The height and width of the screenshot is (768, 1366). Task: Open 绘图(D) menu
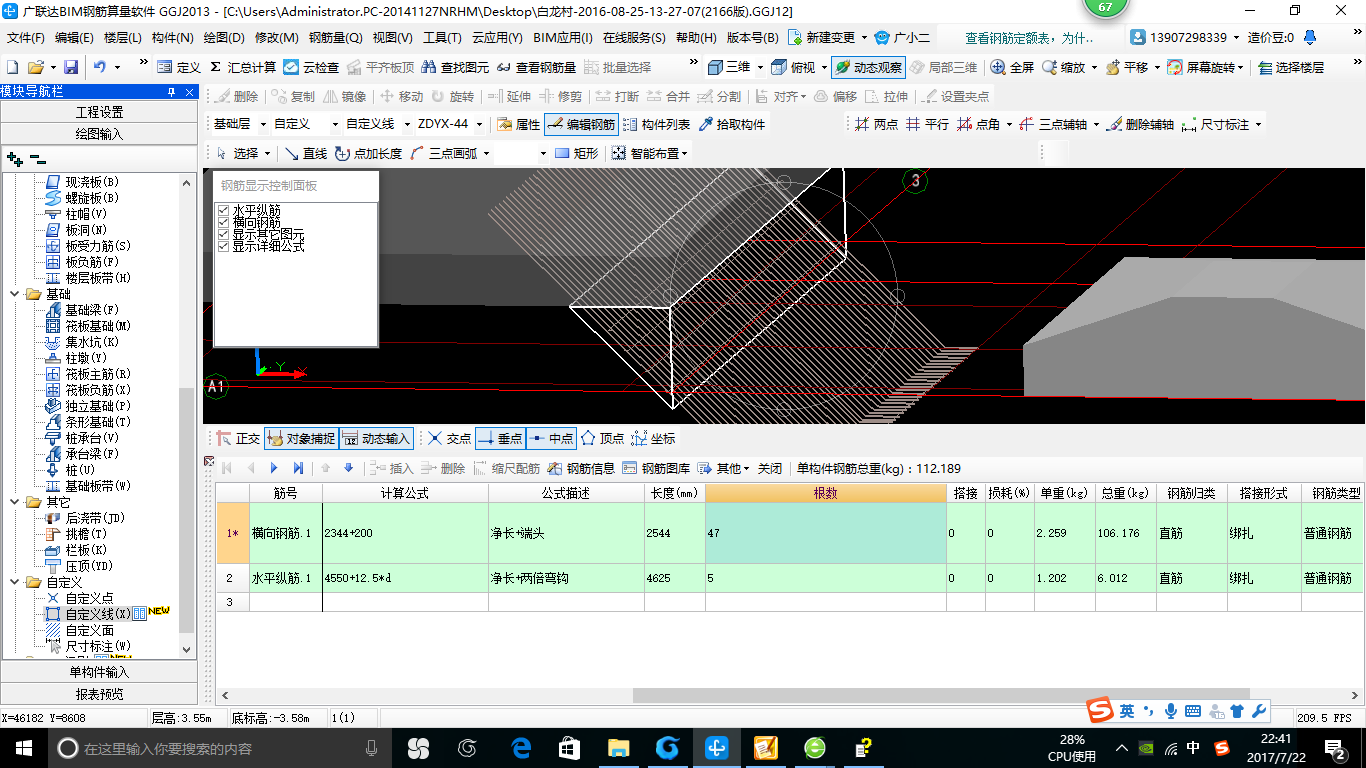click(x=224, y=38)
